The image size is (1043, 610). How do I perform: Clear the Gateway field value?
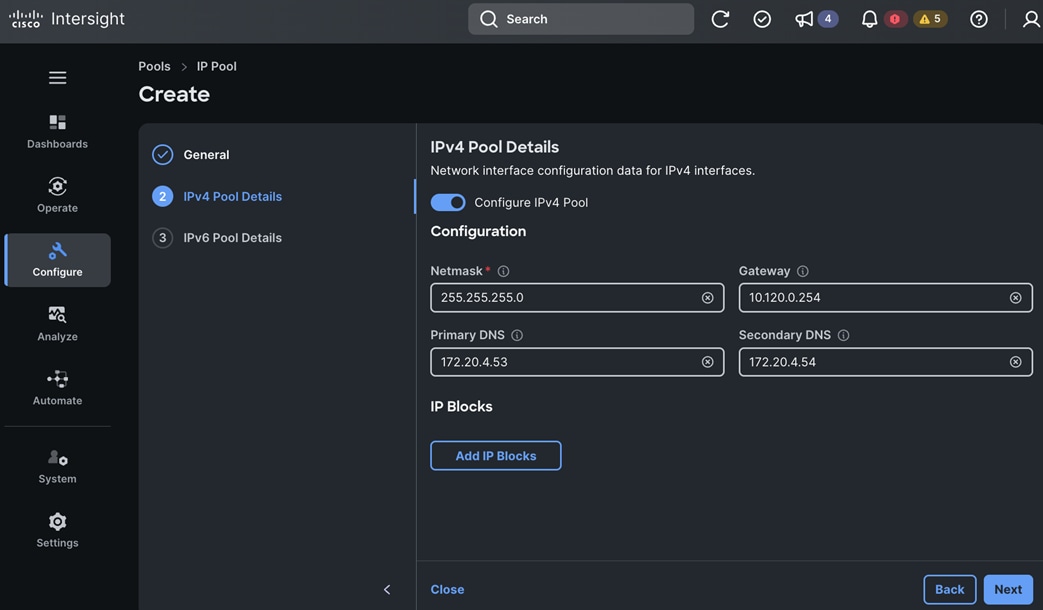click(x=1016, y=298)
